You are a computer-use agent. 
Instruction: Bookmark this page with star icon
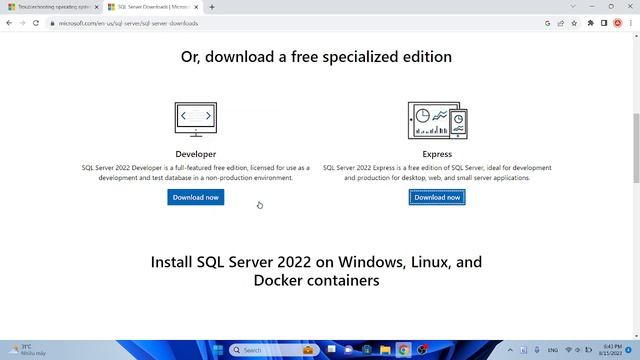(574, 23)
